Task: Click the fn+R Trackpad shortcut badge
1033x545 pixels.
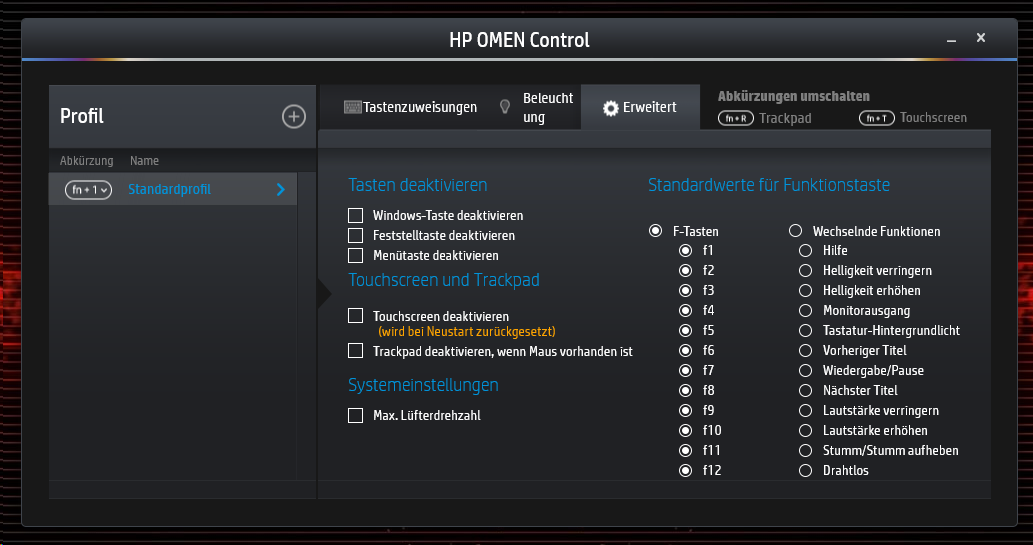Action: pos(735,119)
